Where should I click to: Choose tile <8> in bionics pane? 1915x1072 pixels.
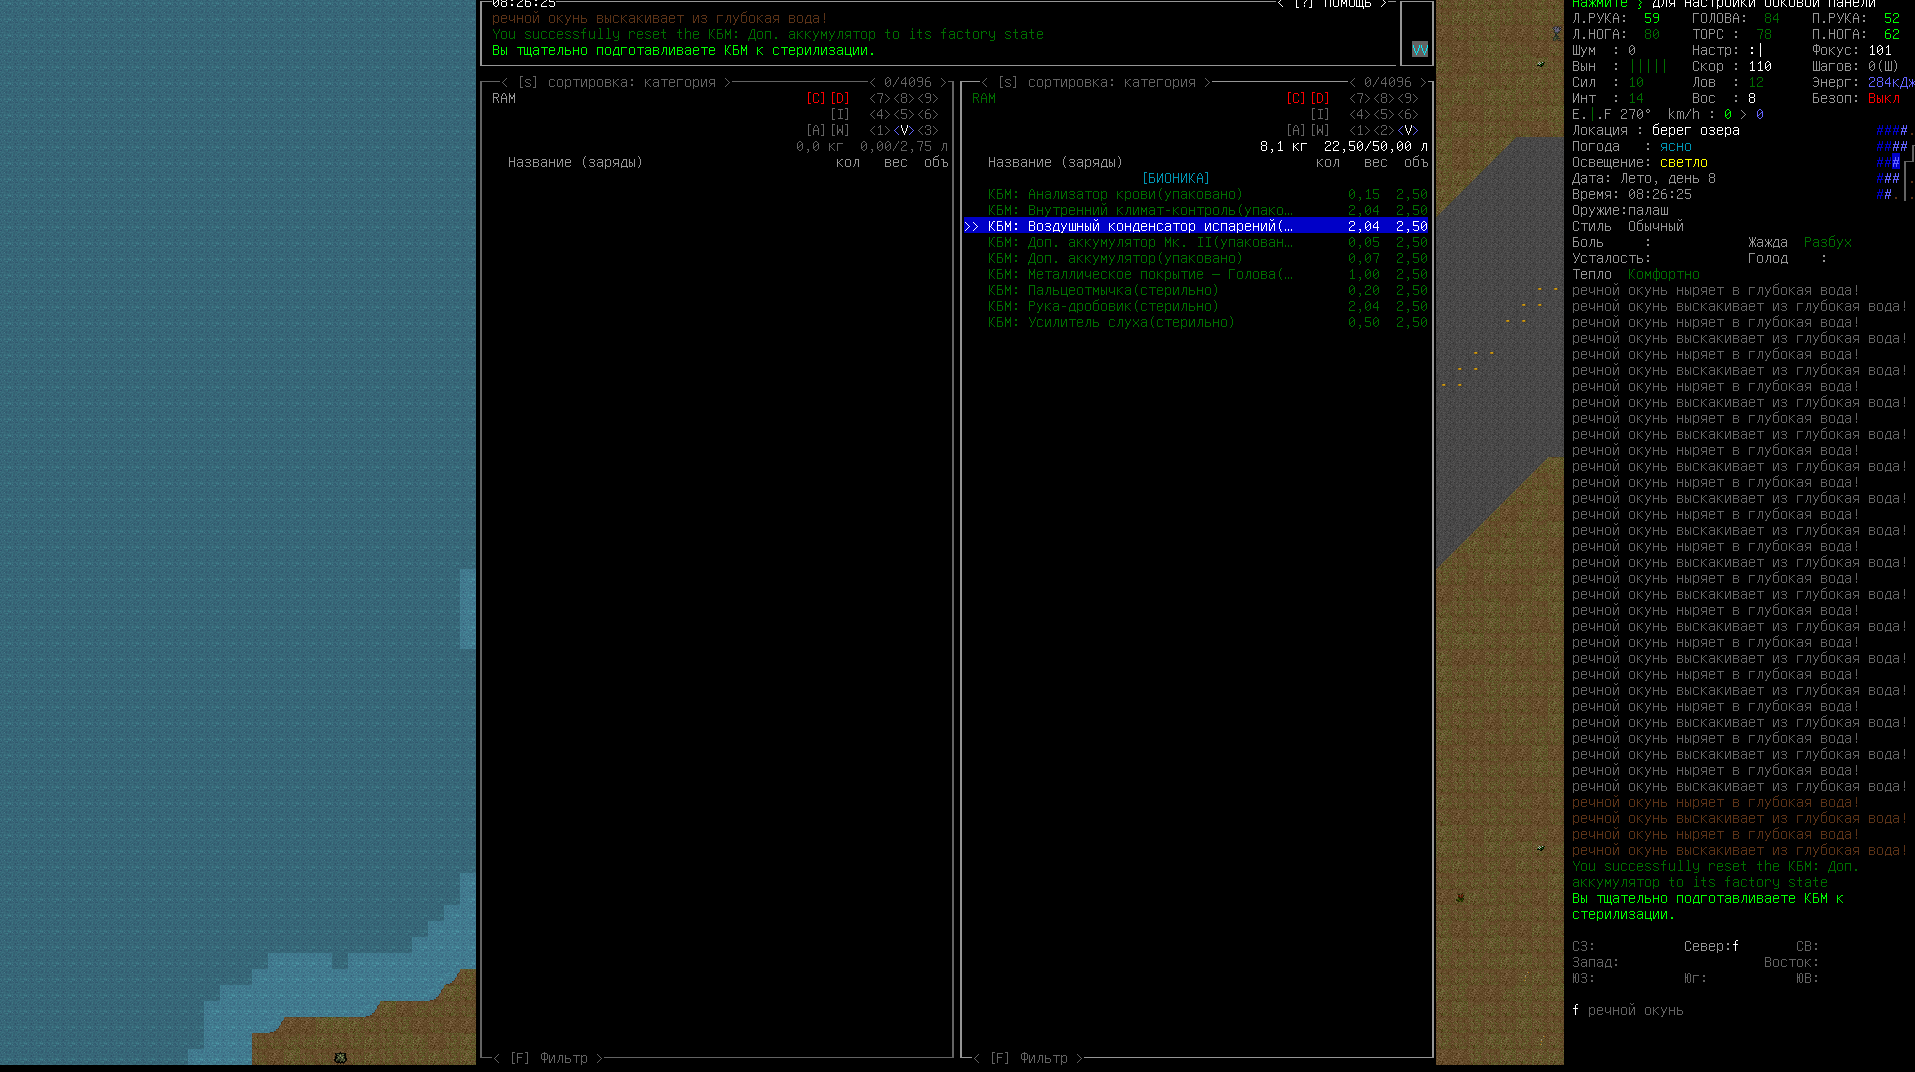1384,98
